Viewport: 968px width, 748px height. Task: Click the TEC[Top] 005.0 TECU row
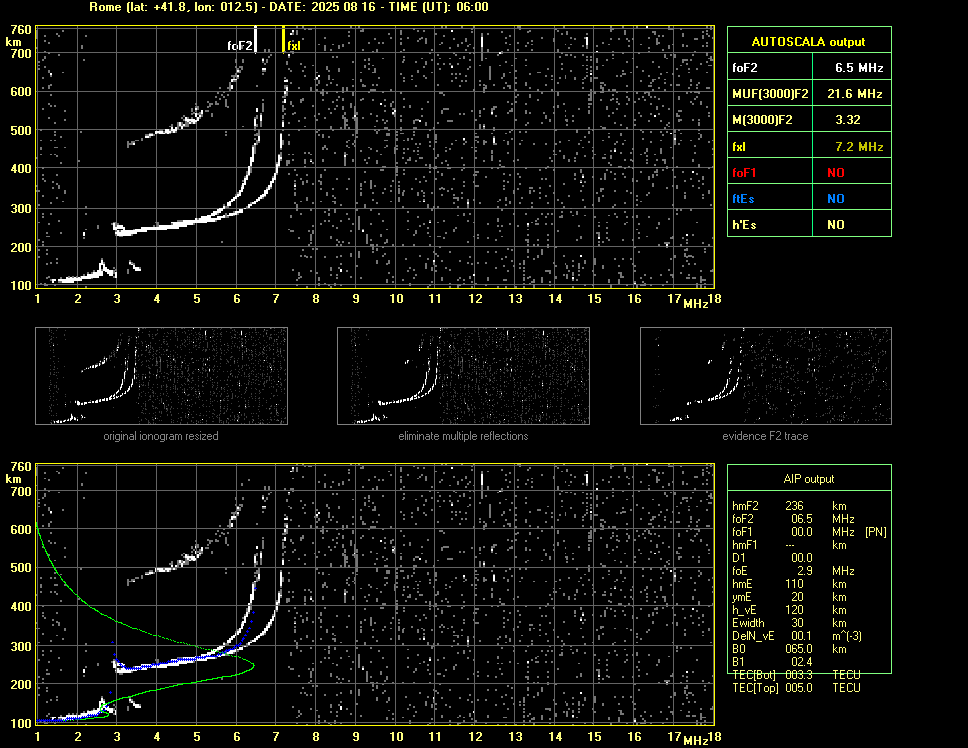(796, 688)
